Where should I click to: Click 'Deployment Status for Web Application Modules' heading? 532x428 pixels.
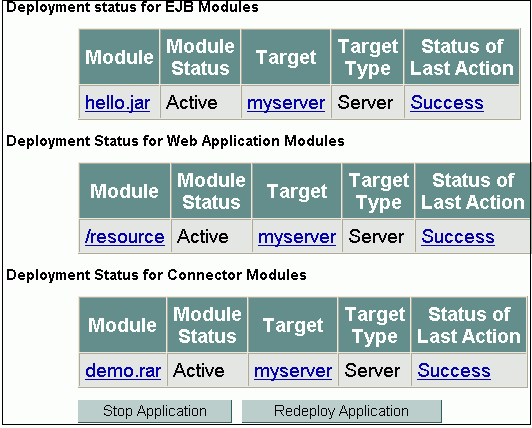[175, 141]
